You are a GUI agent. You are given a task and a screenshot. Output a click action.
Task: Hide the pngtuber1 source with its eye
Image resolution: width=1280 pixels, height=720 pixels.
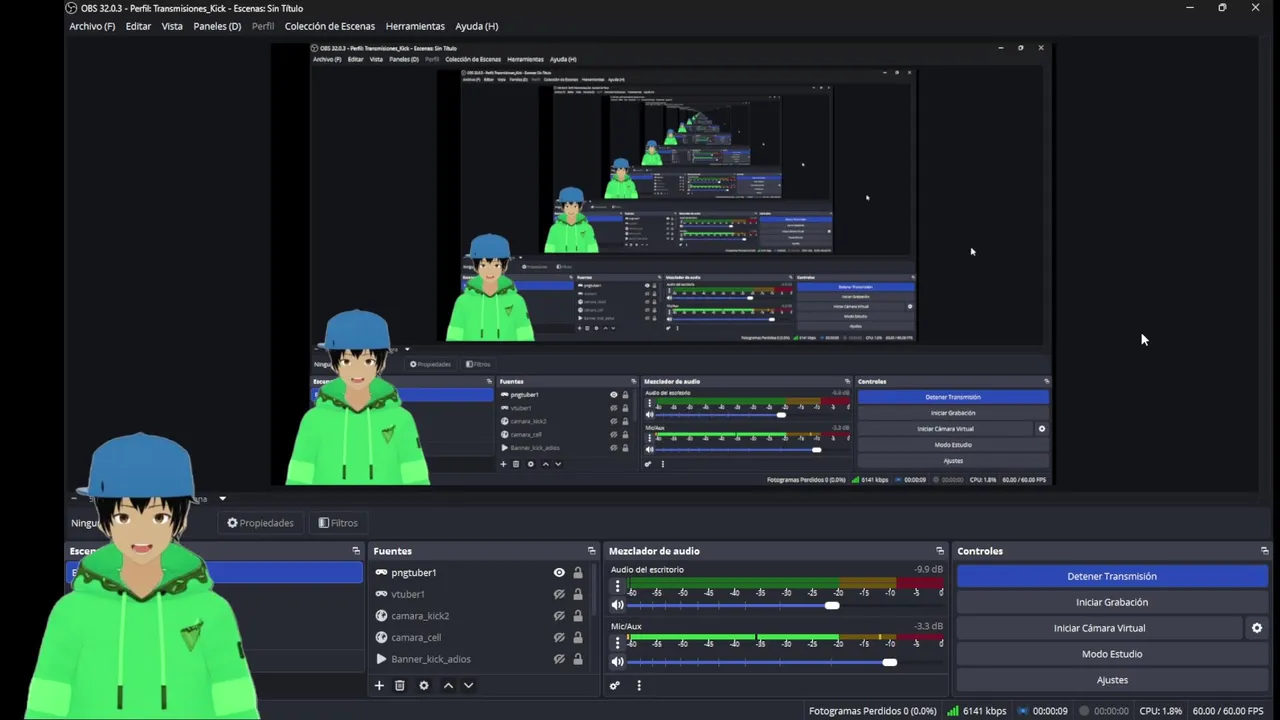tap(559, 573)
